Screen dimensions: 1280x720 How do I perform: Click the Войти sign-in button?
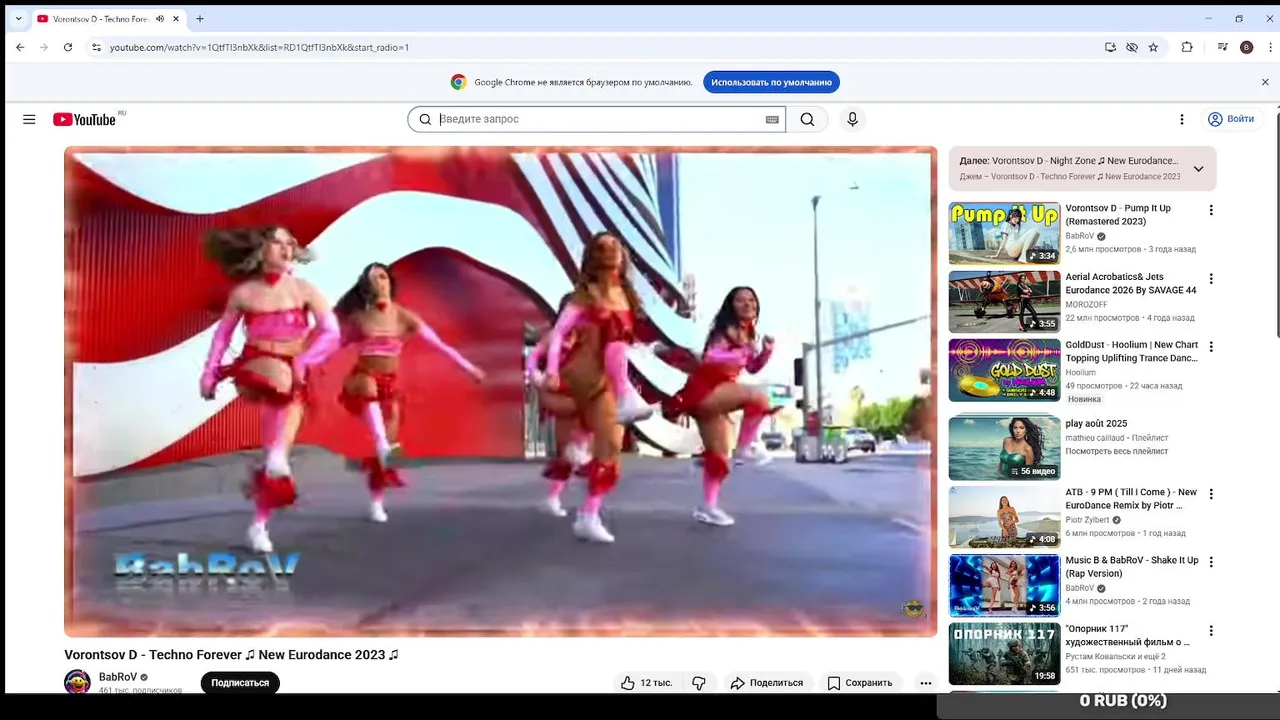coord(1231,119)
